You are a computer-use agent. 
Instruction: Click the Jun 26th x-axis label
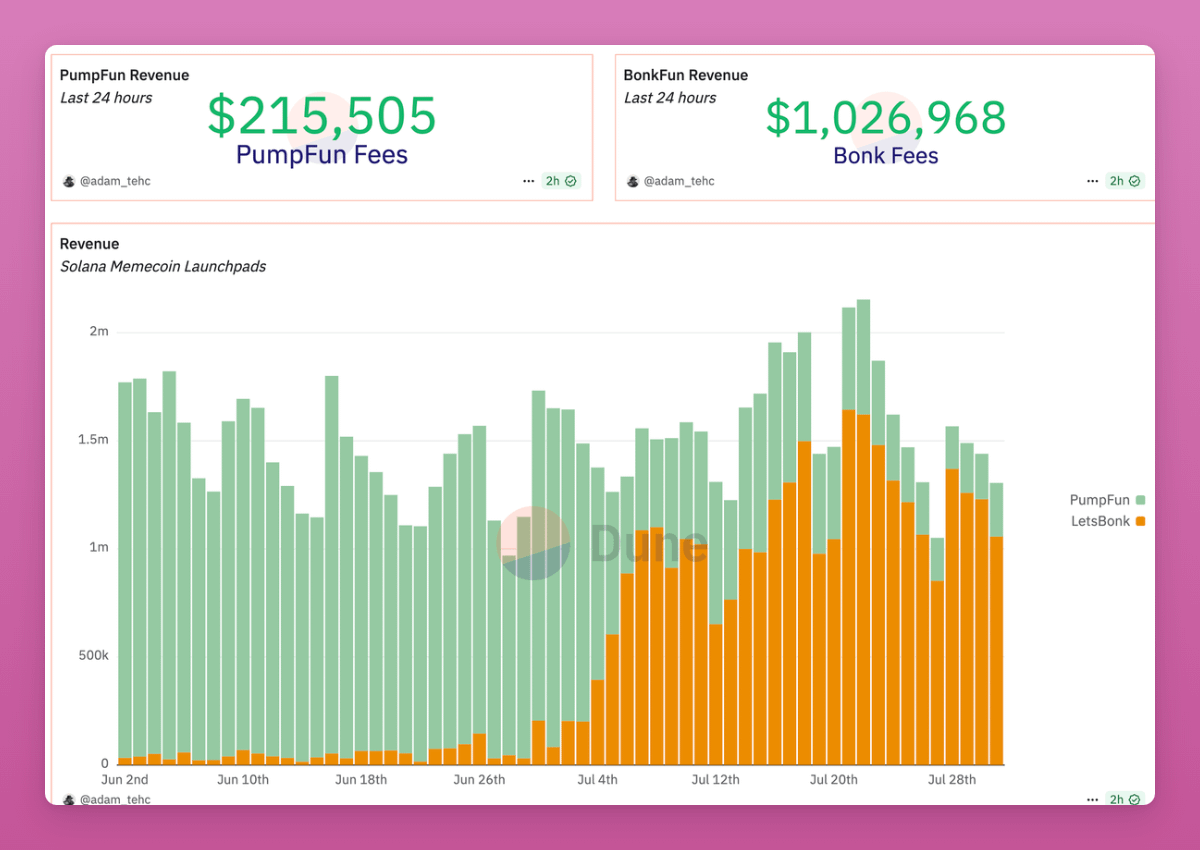(479, 780)
